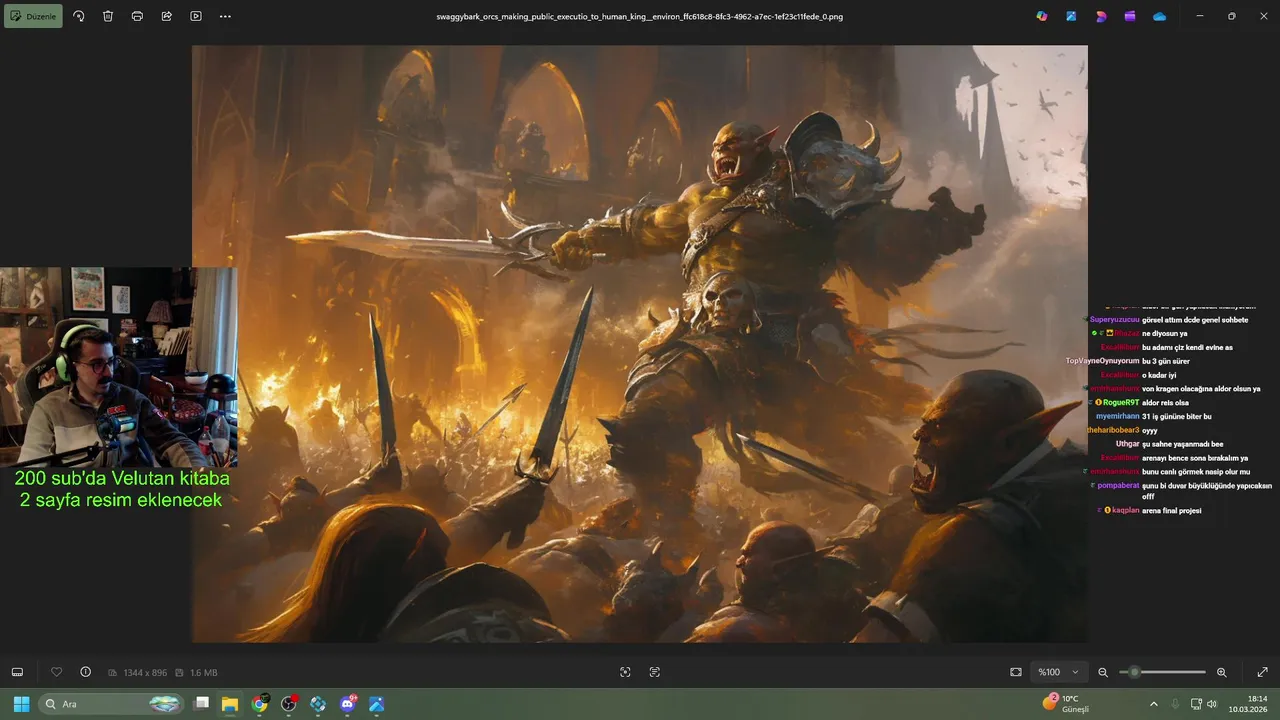Enter fullscreen with the expand arrows icon

tap(1262, 672)
